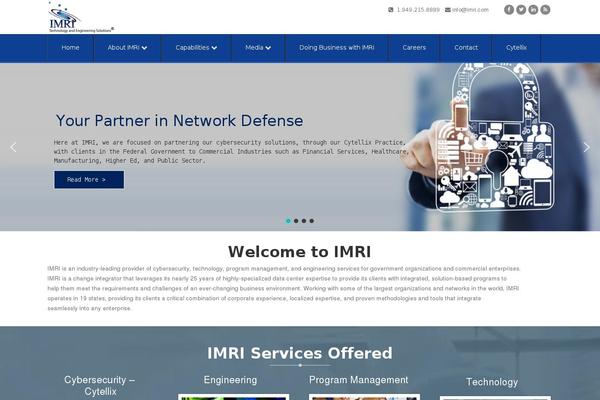Open the Program Management service
This screenshot has width=600, height=400.
point(359,380)
